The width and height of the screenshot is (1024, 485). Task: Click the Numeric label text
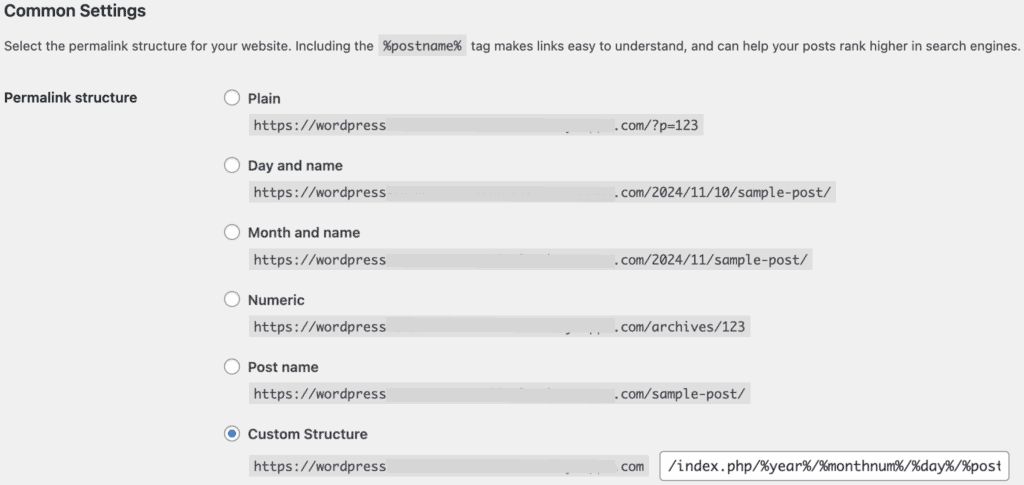pos(276,300)
